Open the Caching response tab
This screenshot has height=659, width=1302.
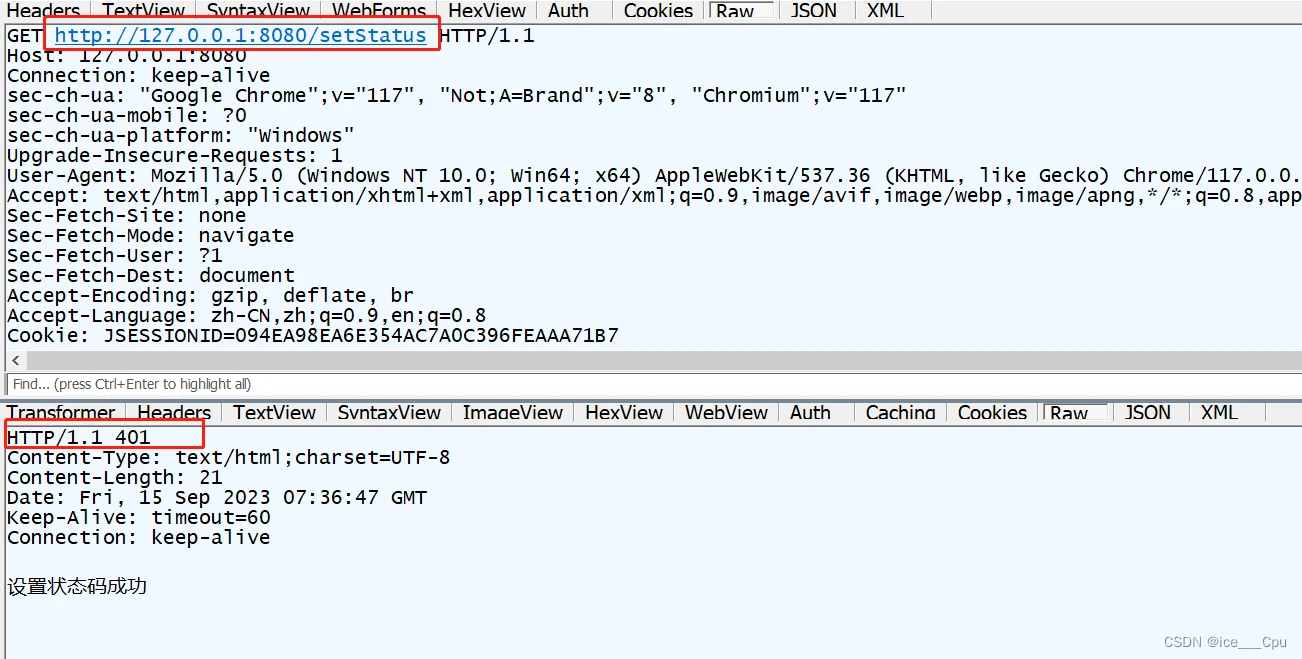[x=900, y=412]
